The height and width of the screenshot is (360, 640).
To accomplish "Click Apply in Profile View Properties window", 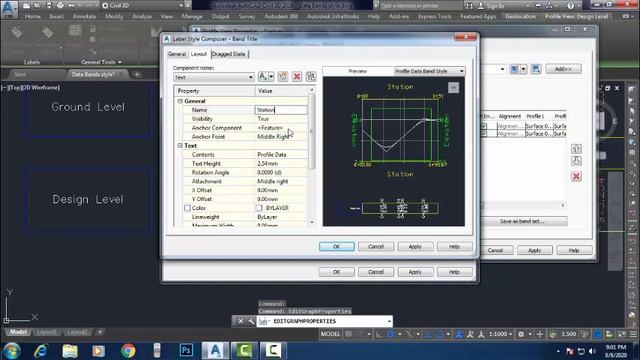I will (x=535, y=250).
